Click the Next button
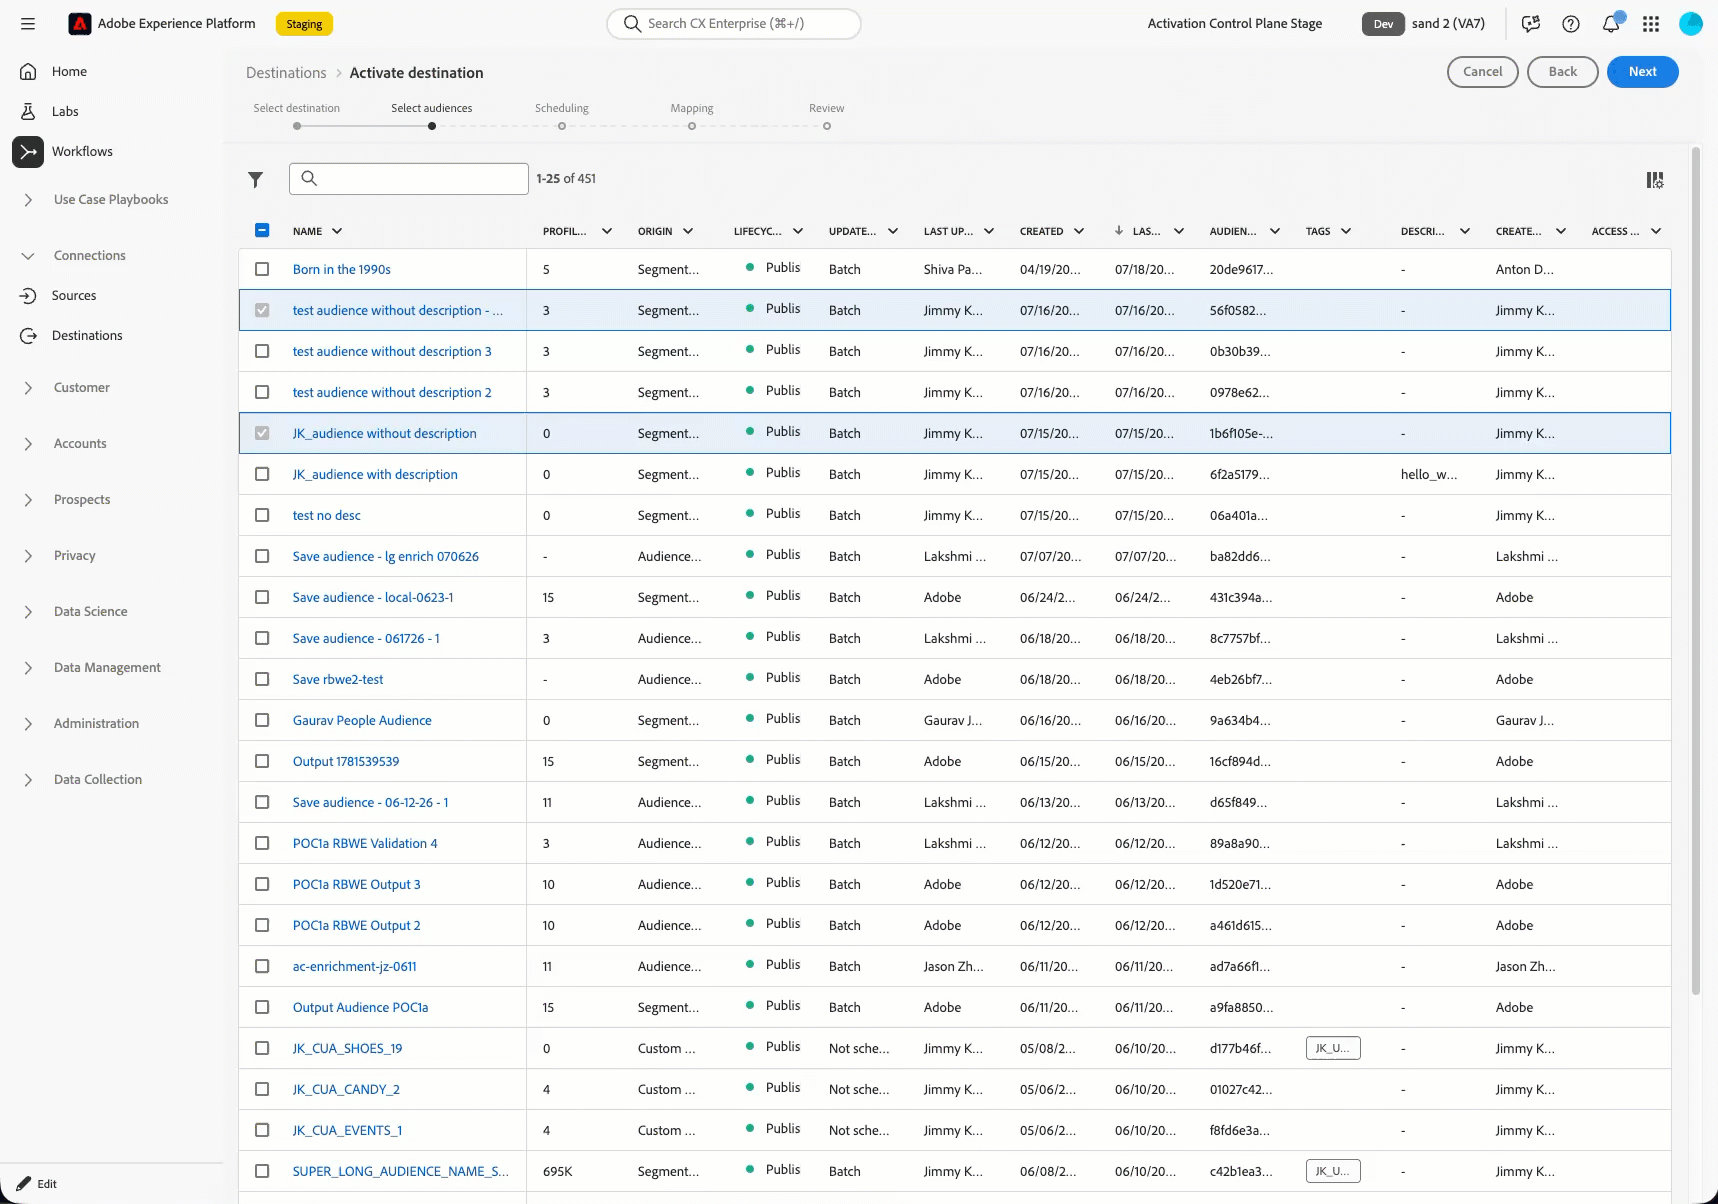The width and height of the screenshot is (1718, 1204). click(1642, 72)
